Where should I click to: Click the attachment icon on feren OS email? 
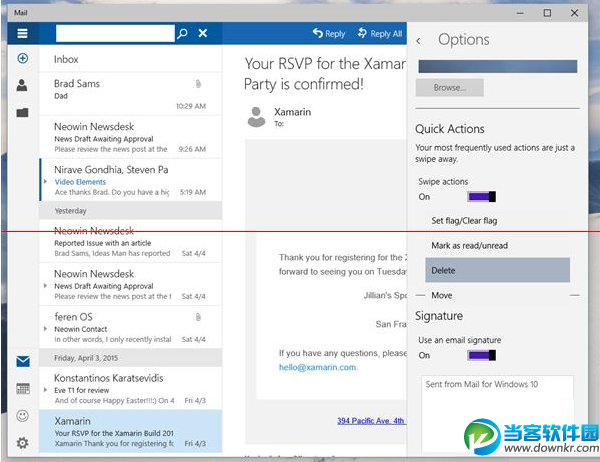pos(198,317)
